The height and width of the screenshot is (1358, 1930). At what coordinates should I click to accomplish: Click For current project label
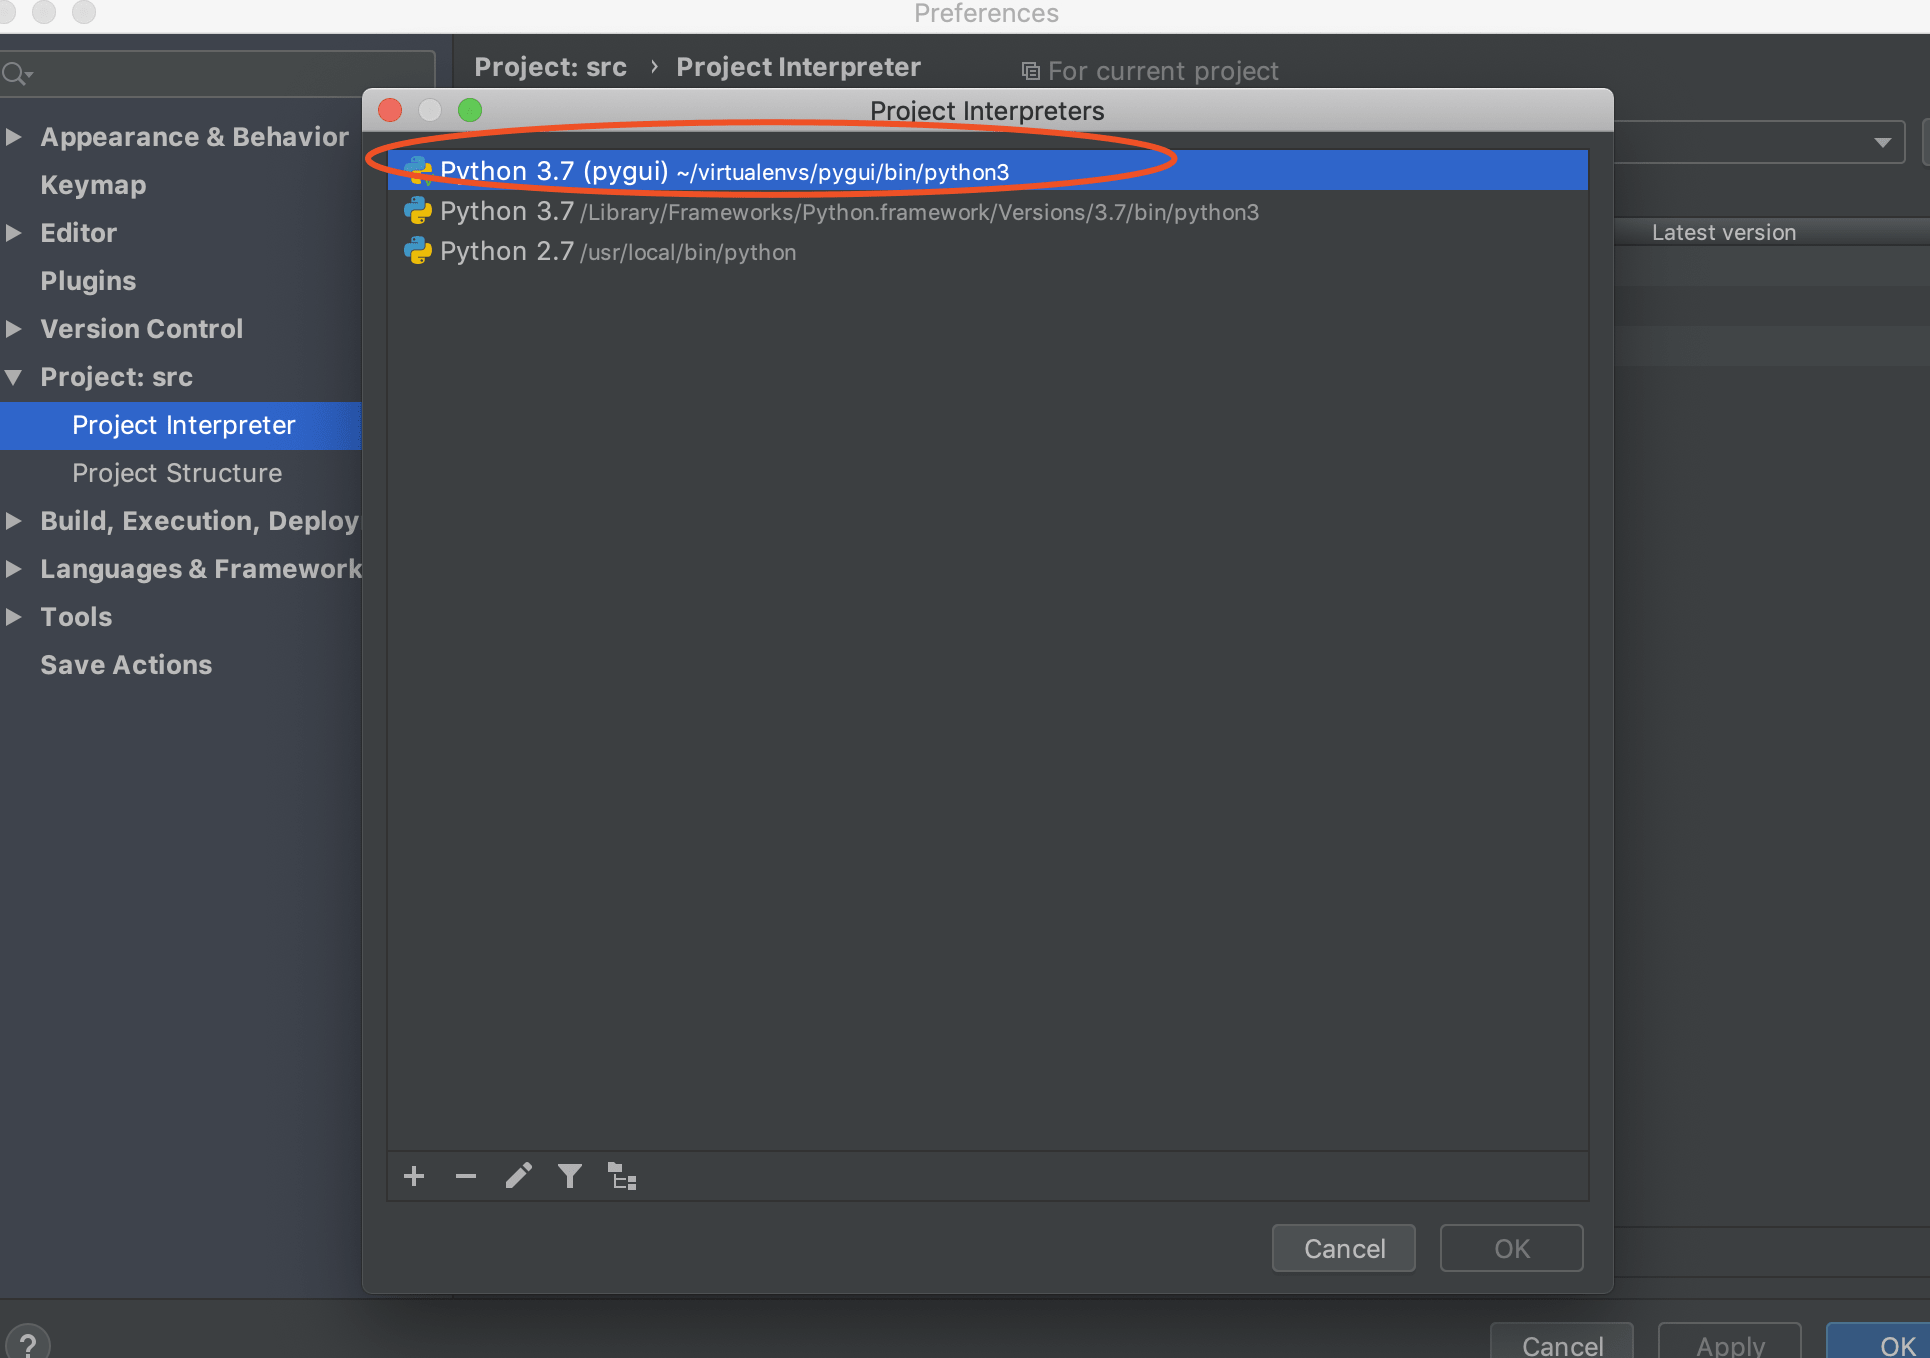tap(1163, 71)
